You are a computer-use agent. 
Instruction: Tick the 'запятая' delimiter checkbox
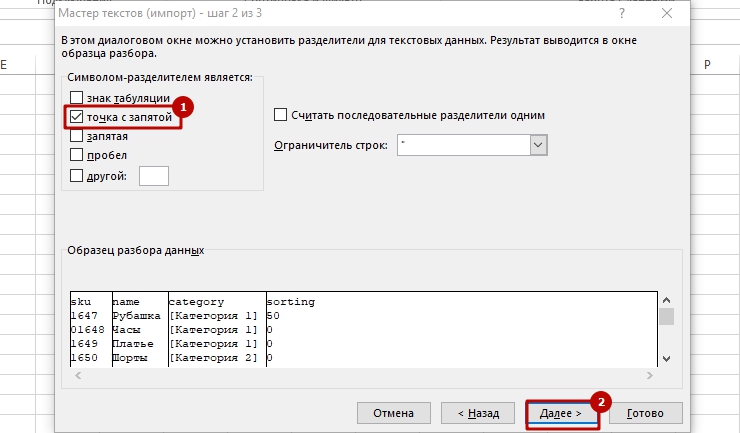(x=77, y=136)
